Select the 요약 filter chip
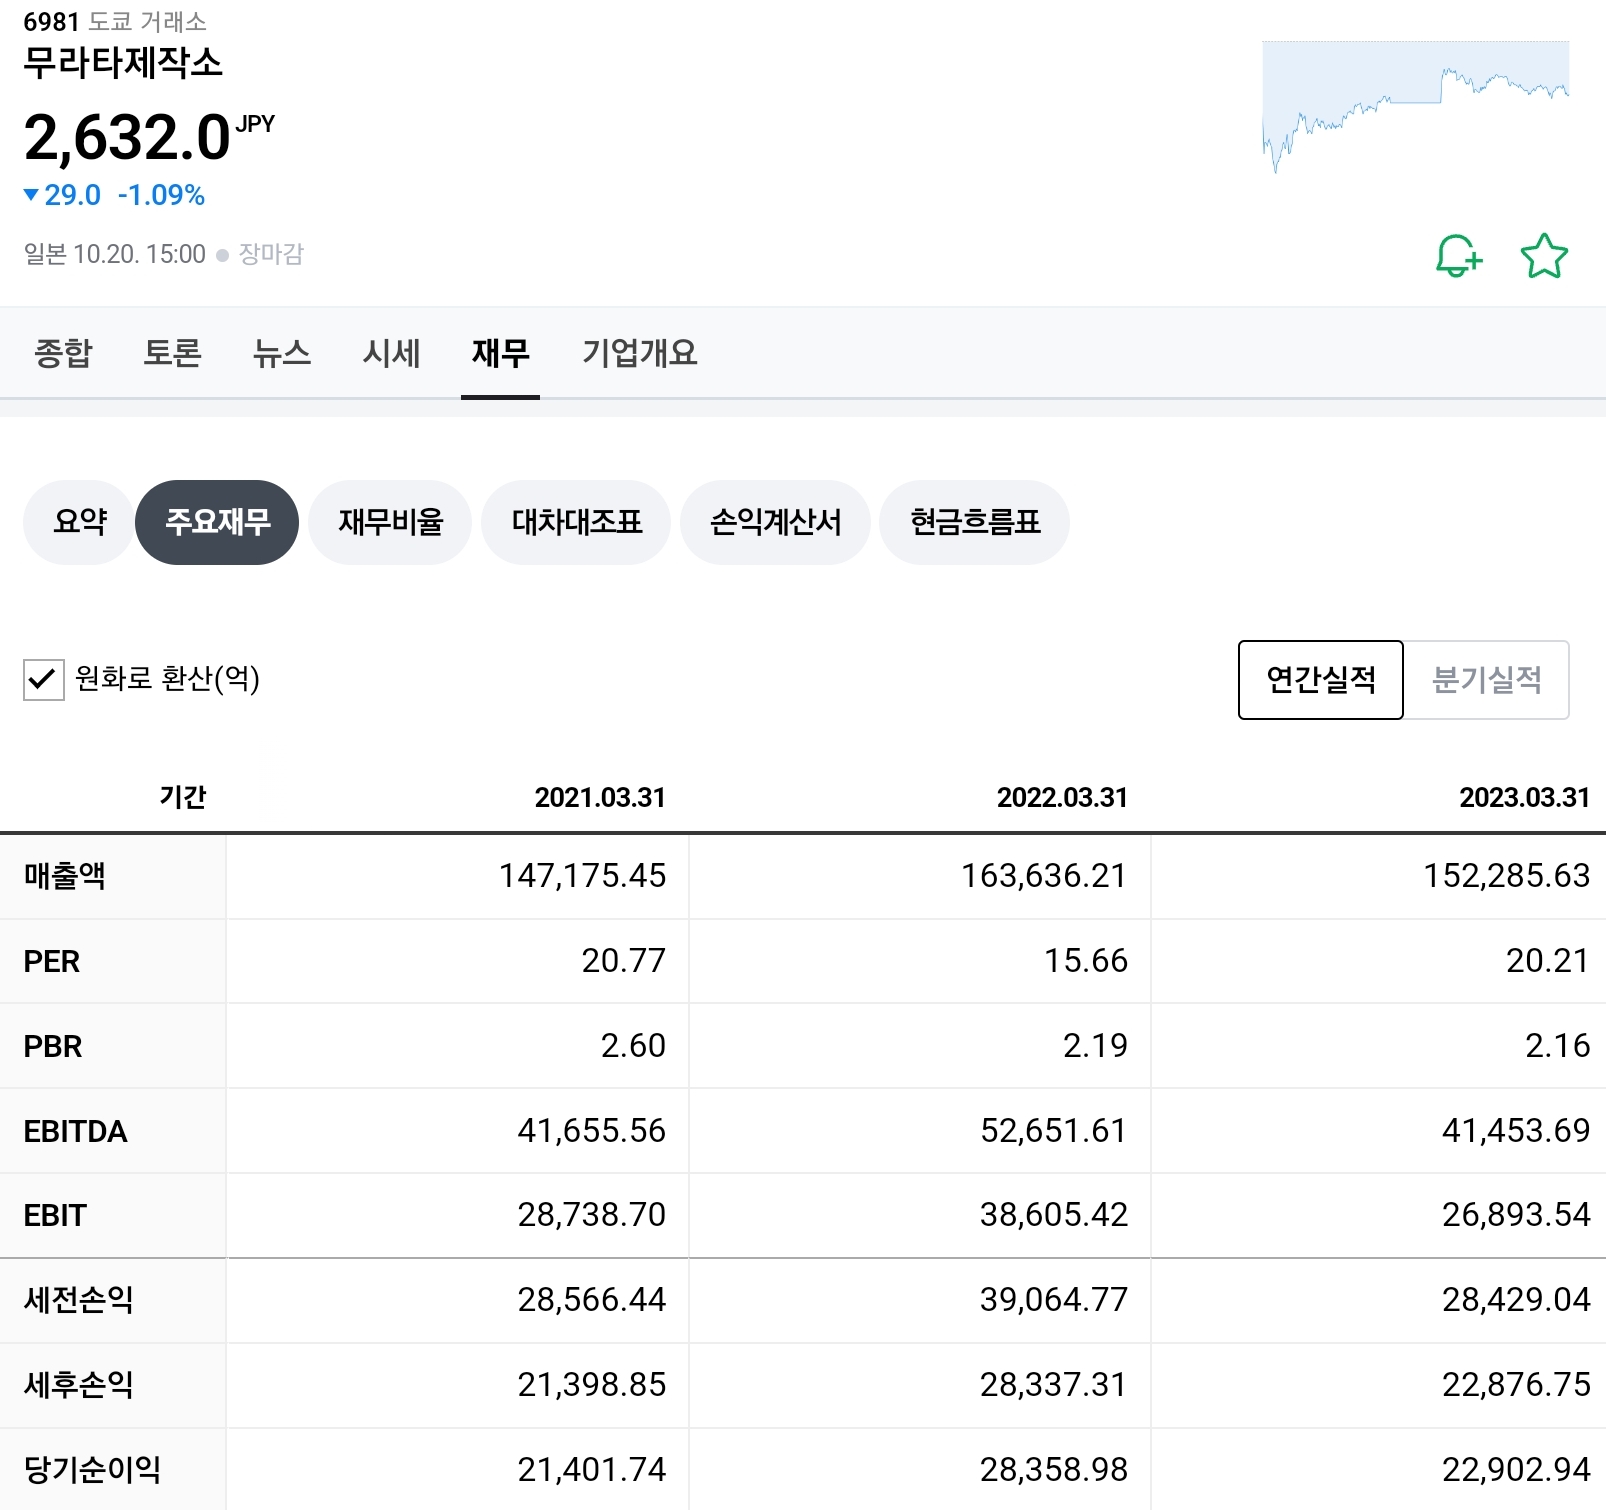 pyautogui.click(x=79, y=522)
